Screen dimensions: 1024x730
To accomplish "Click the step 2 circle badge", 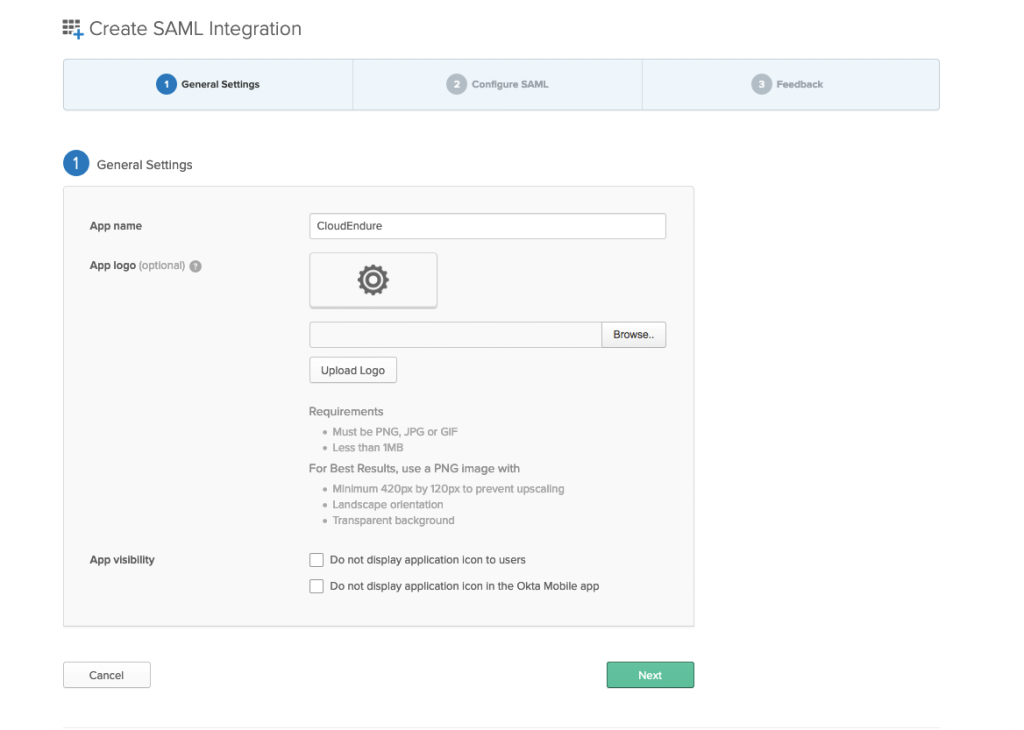I will pos(455,84).
